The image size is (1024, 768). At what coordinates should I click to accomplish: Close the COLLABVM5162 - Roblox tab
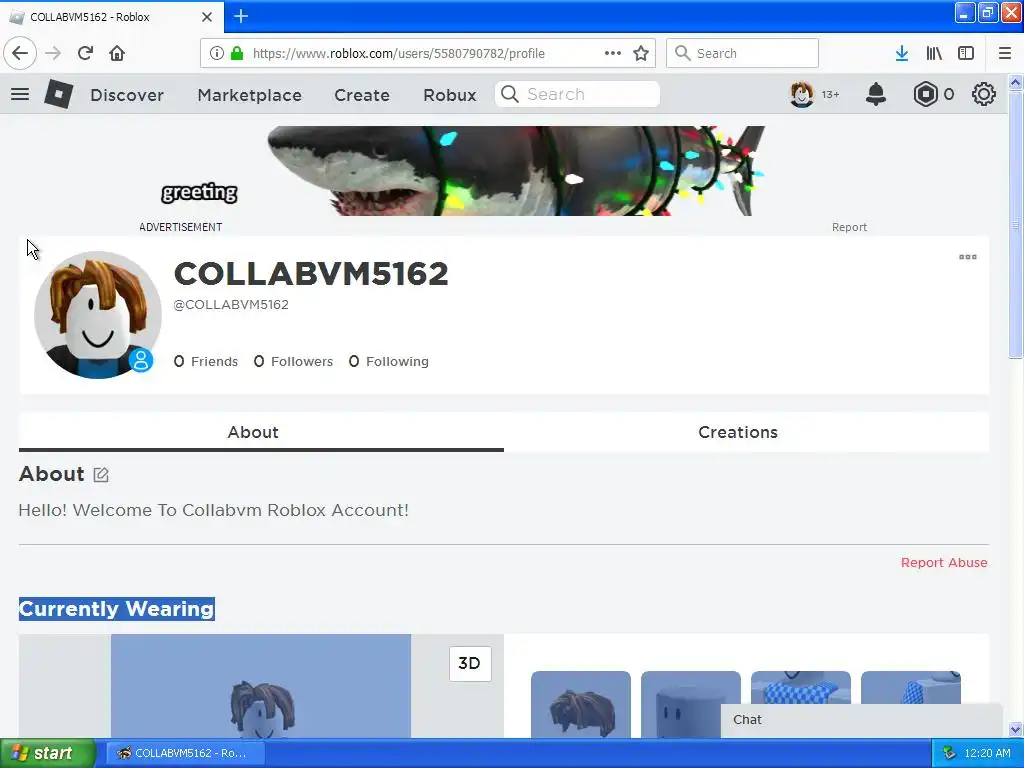tap(207, 17)
